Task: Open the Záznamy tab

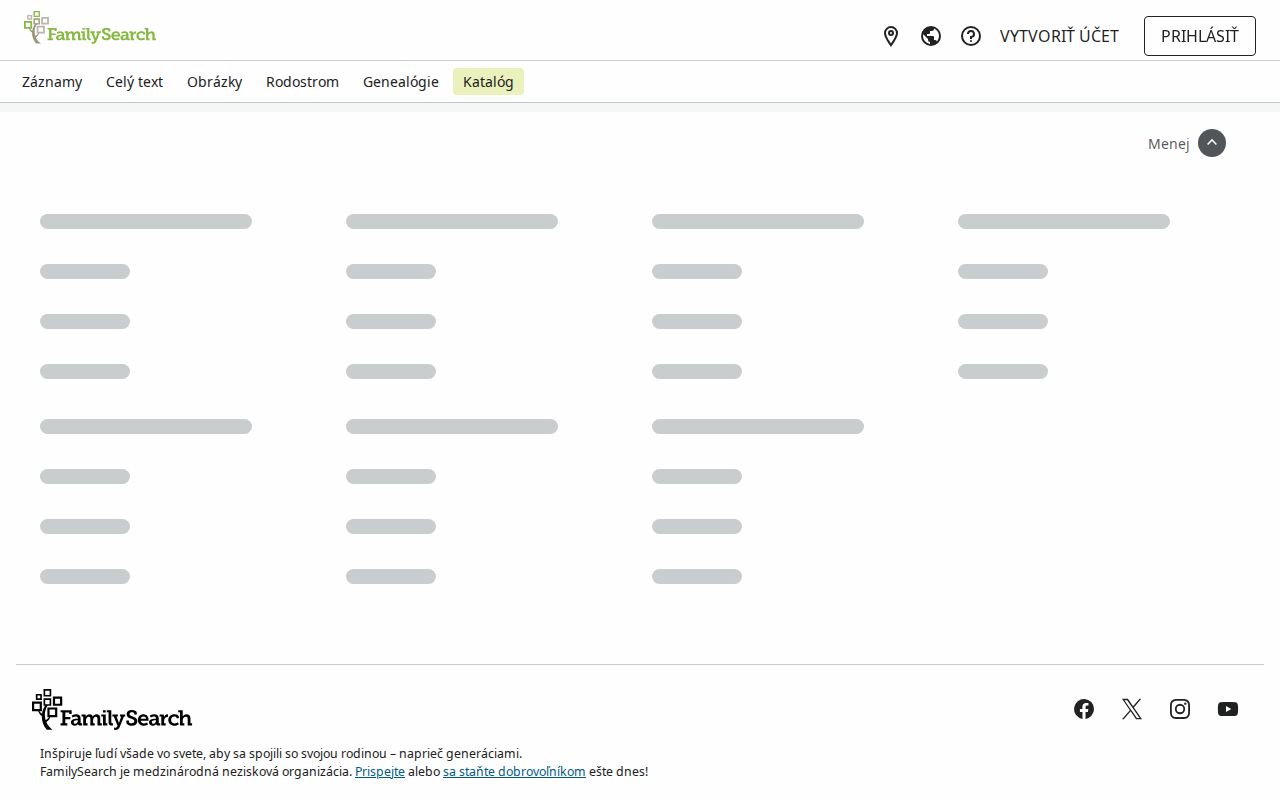Action: 52,82
